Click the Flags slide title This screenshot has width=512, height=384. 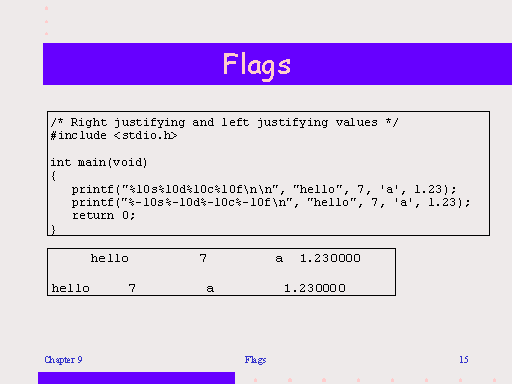click(256, 66)
